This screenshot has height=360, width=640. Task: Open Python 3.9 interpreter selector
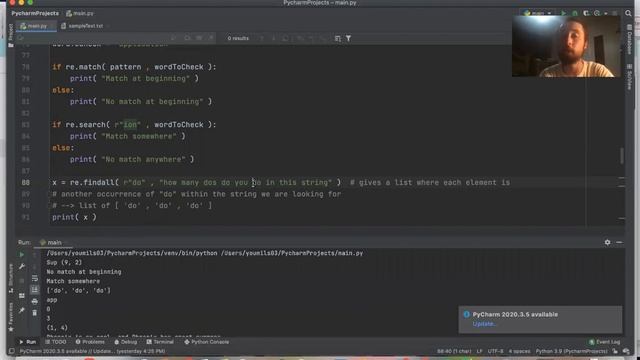(571, 351)
